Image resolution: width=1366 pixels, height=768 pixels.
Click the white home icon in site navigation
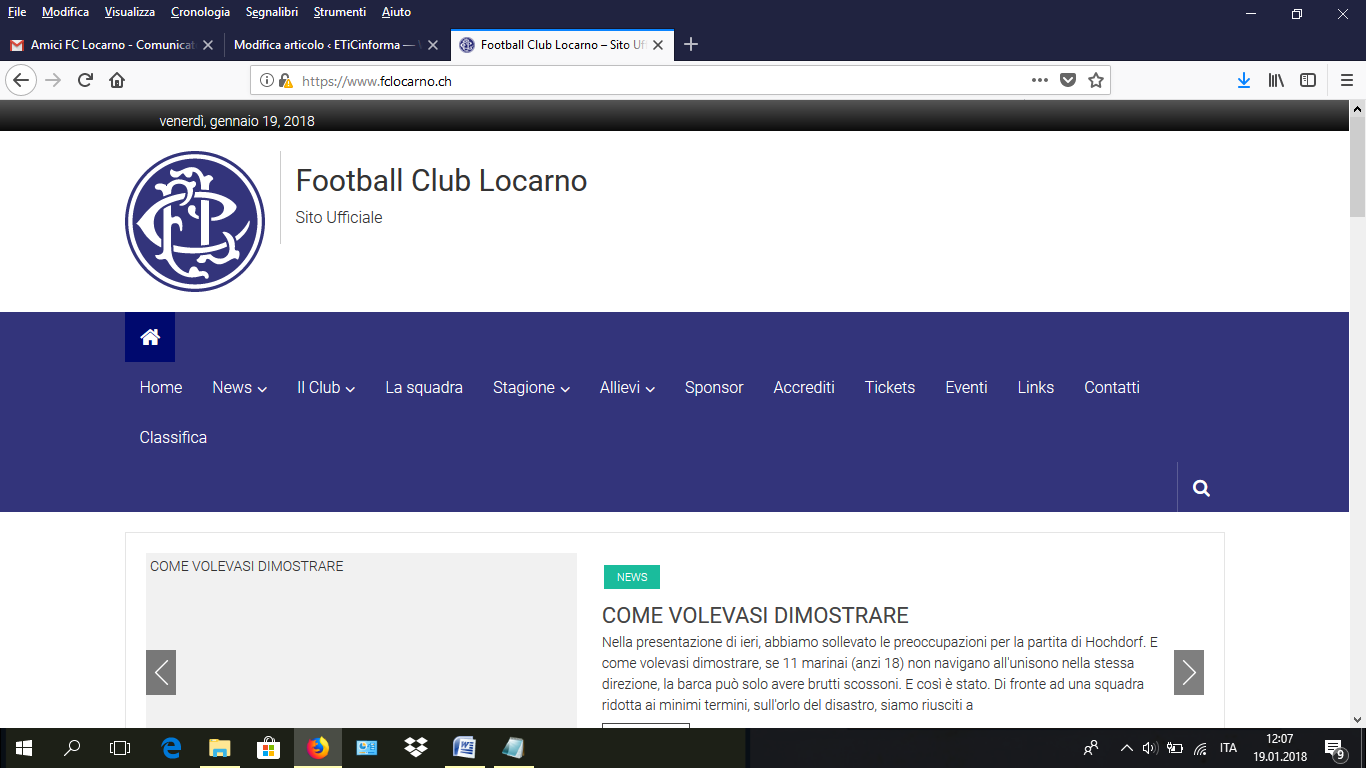[150, 337]
